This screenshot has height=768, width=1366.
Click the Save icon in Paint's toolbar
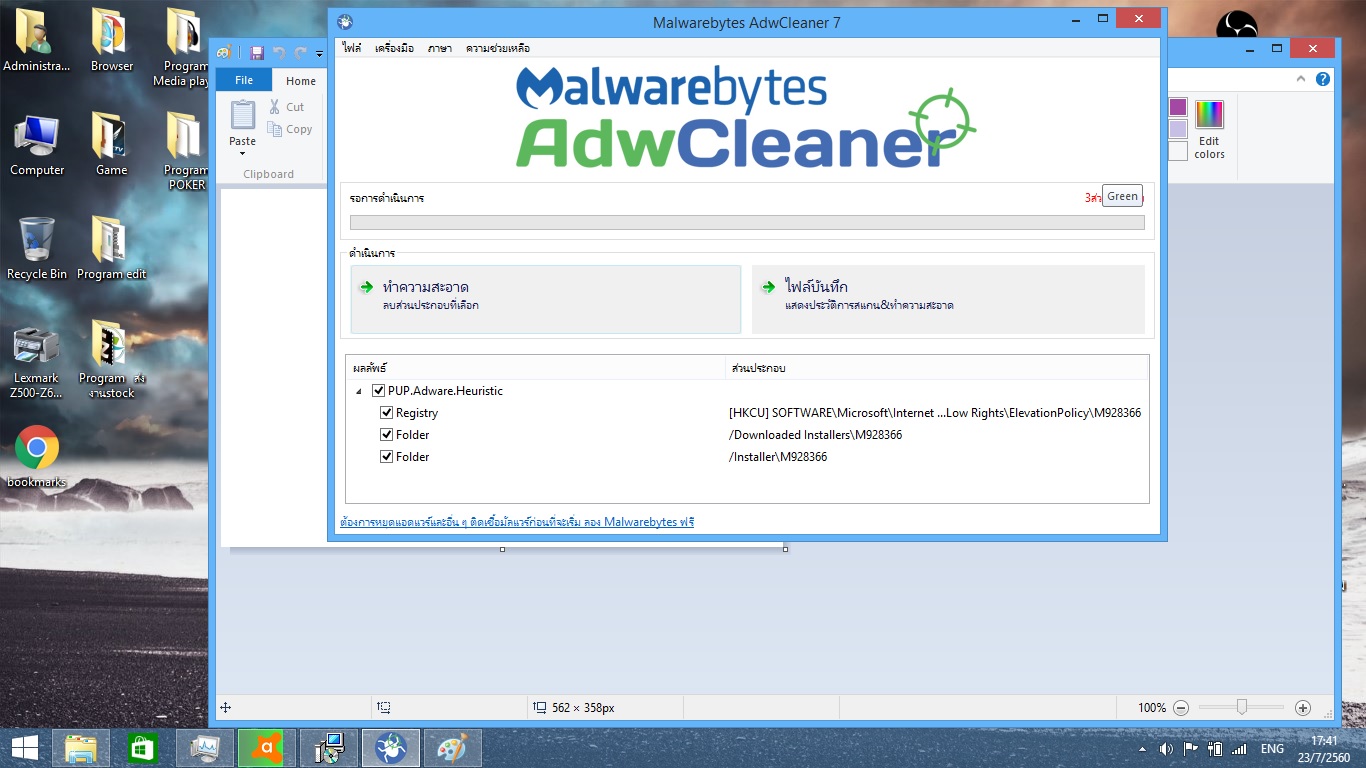point(257,53)
